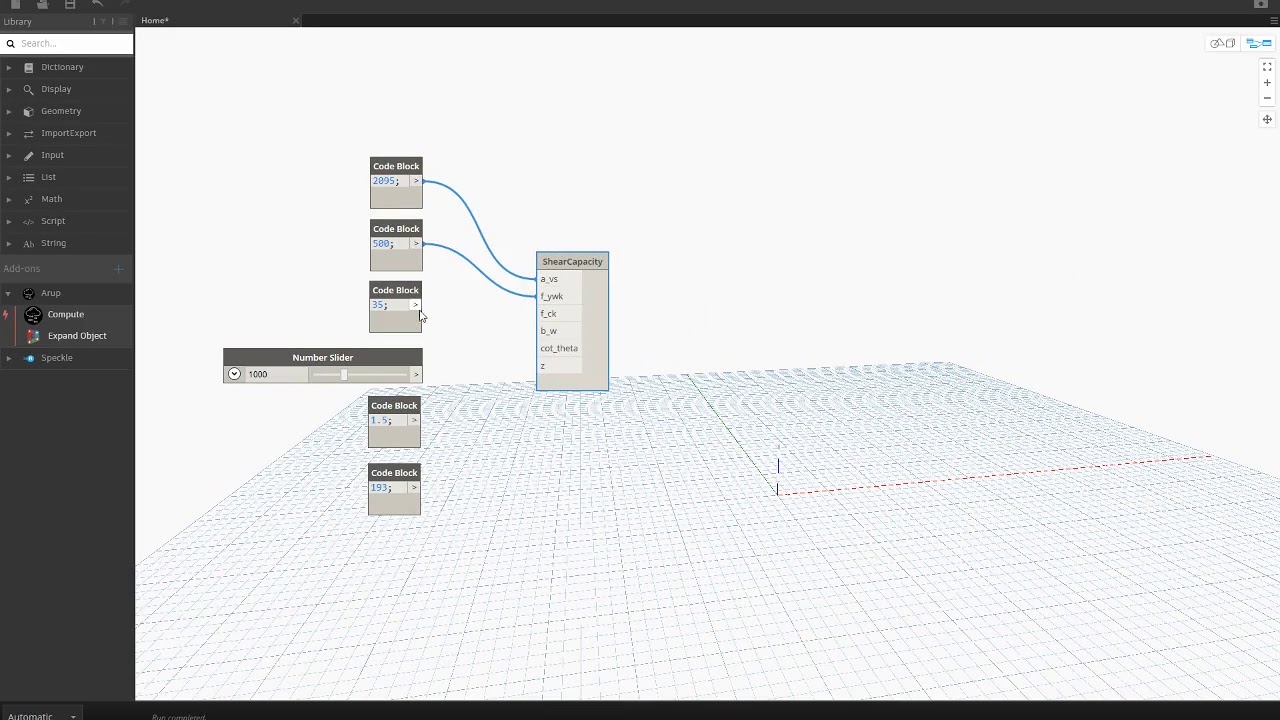Click the b_w input port

tap(559, 331)
